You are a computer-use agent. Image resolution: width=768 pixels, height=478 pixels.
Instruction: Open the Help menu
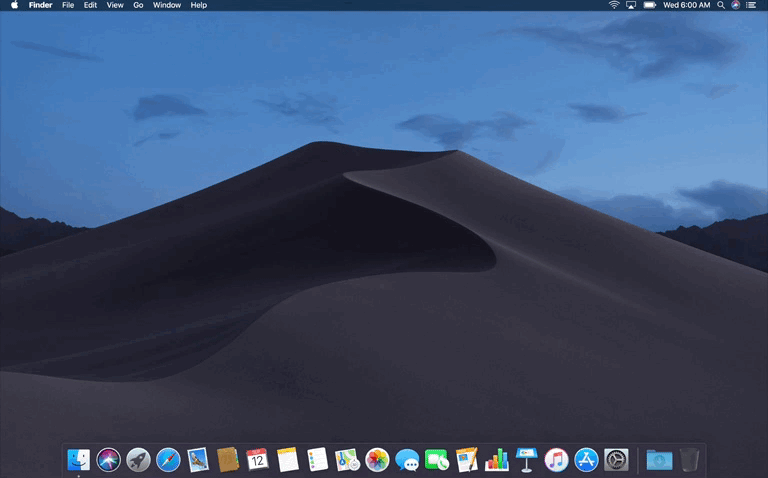click(x=198, y=5)
